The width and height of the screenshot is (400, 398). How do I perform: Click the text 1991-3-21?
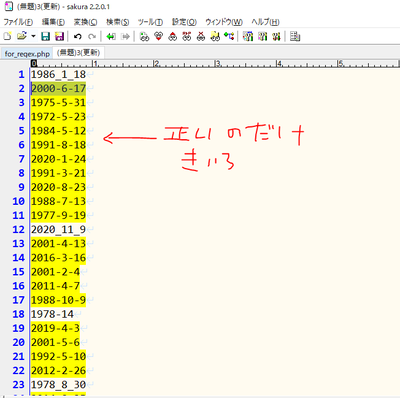[58, 173]
